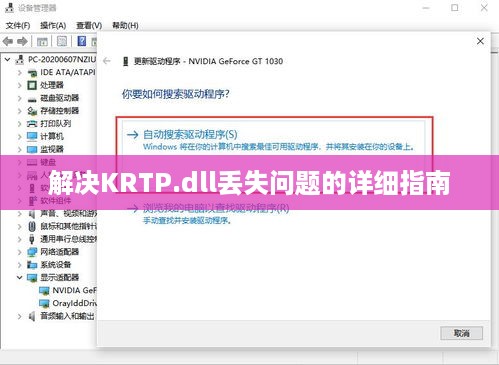499x365 pixels.
Task: Click the 取消 button in the dialog
Action: click(x=462, y=333)
